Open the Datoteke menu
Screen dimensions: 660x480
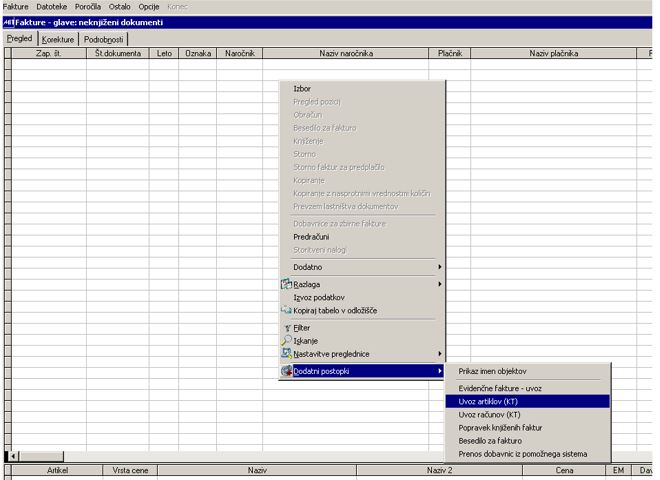[51, 7]
